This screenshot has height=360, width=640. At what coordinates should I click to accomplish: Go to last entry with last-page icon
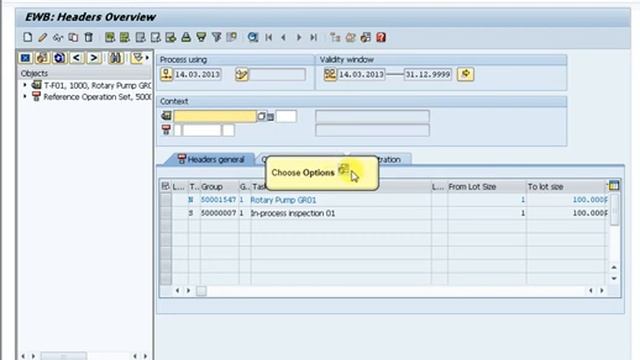(x=313, y=38)
